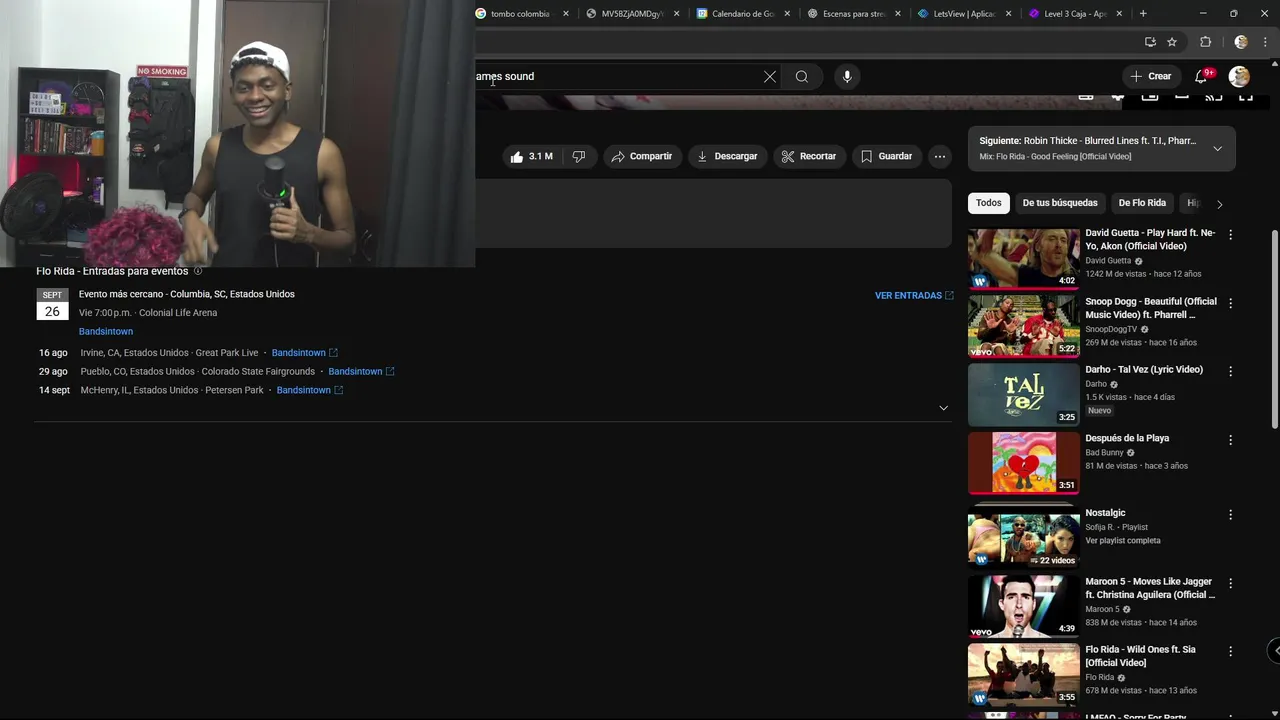The height and width of the screenshot is (720, 1280).
Task: Close the Level 3 Caja tab
Action: (x=1119, y=13)
